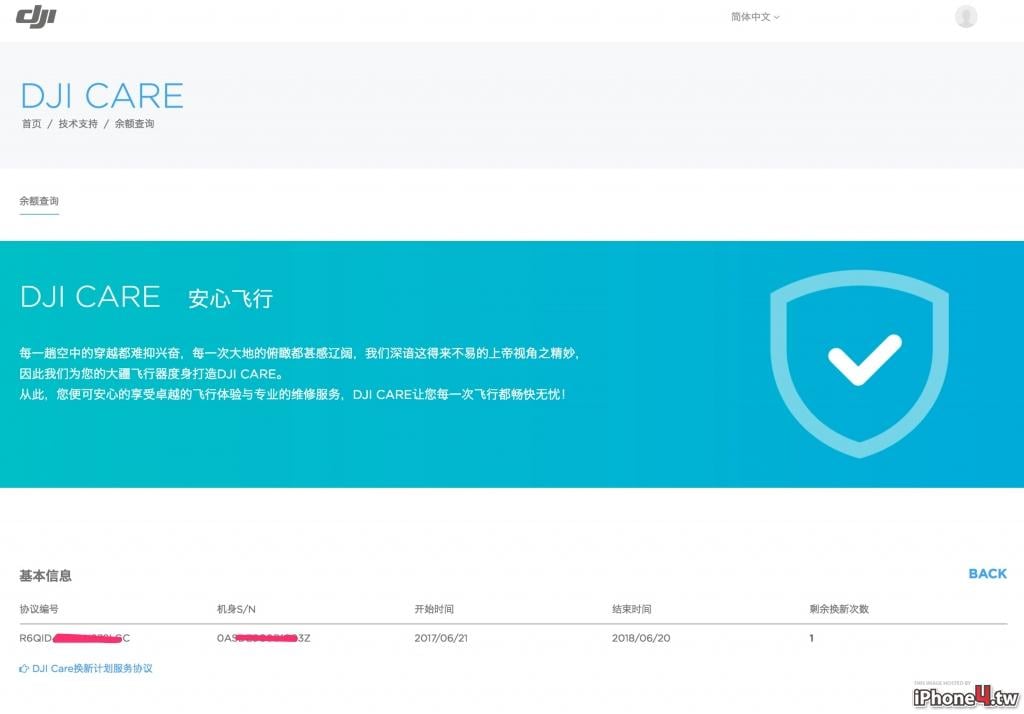Click the agreement number starting R6QID
The image size is (1024, 714).
(74, 638)
